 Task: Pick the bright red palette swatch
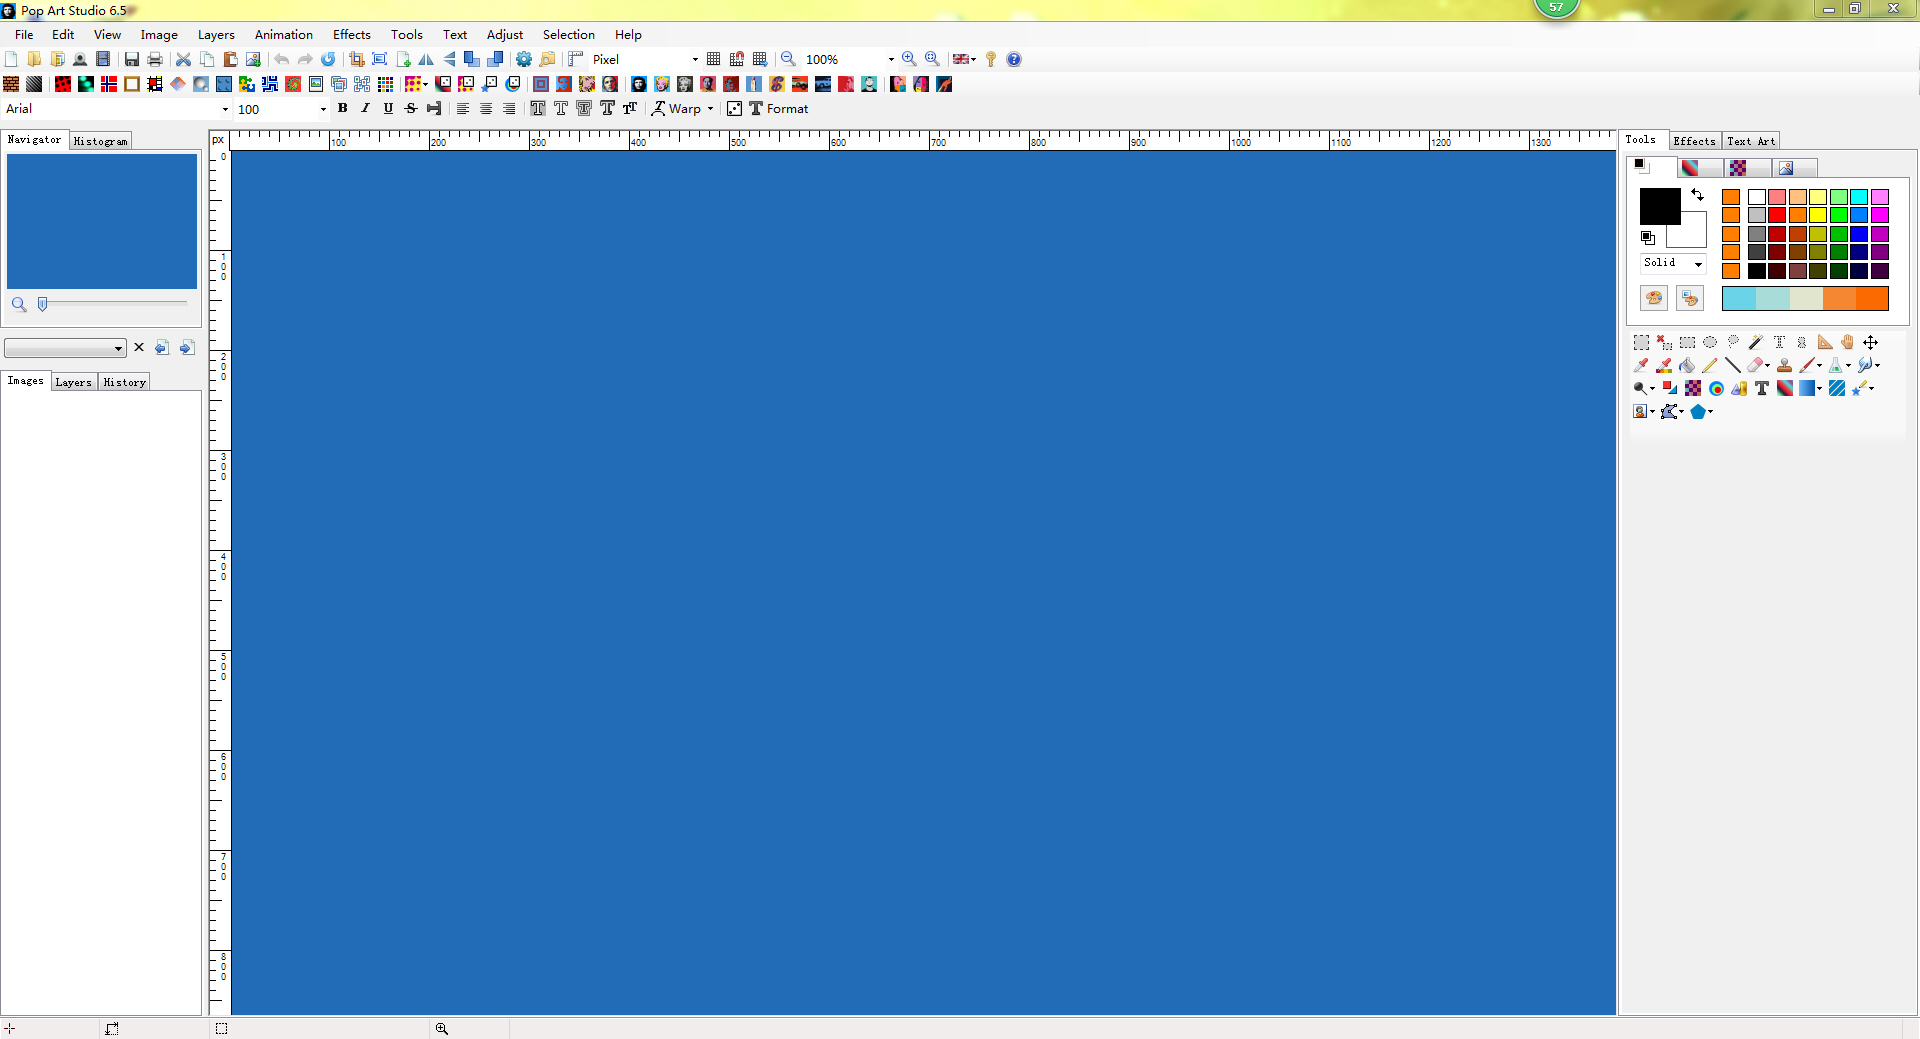tap(1777, 215)
